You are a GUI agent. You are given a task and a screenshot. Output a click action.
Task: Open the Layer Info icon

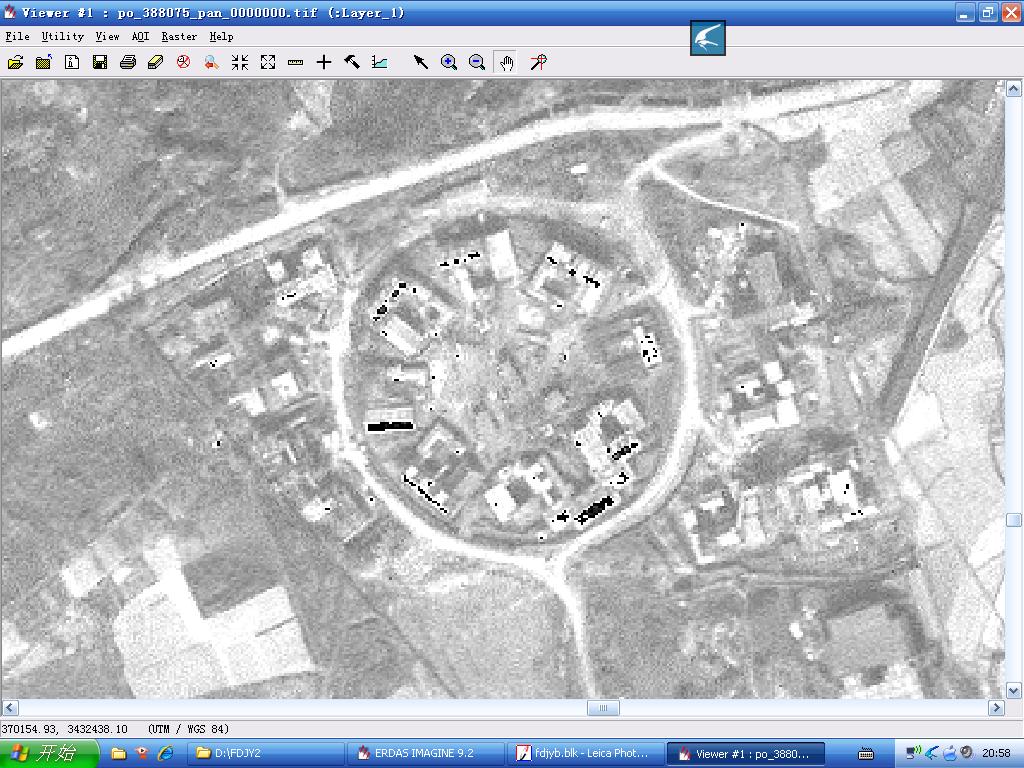(x=72, y=62)
